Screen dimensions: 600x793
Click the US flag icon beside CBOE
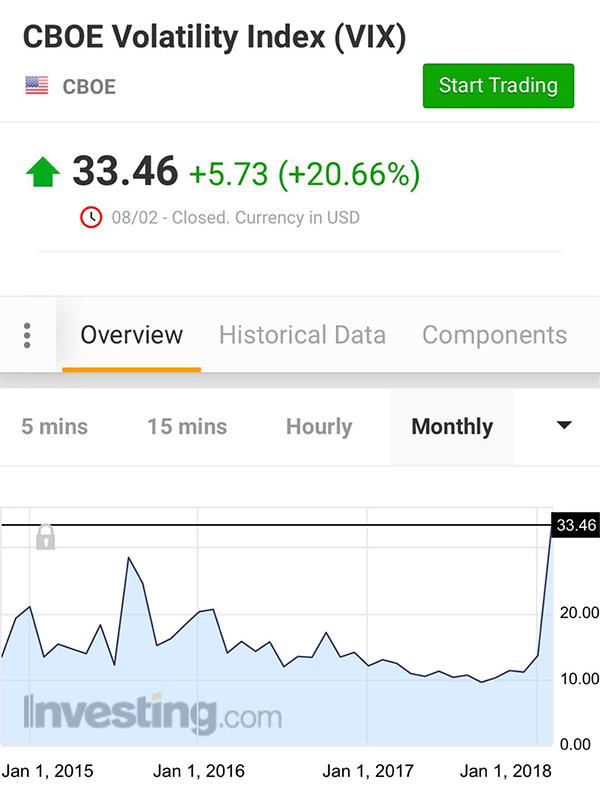pos(37,86)
